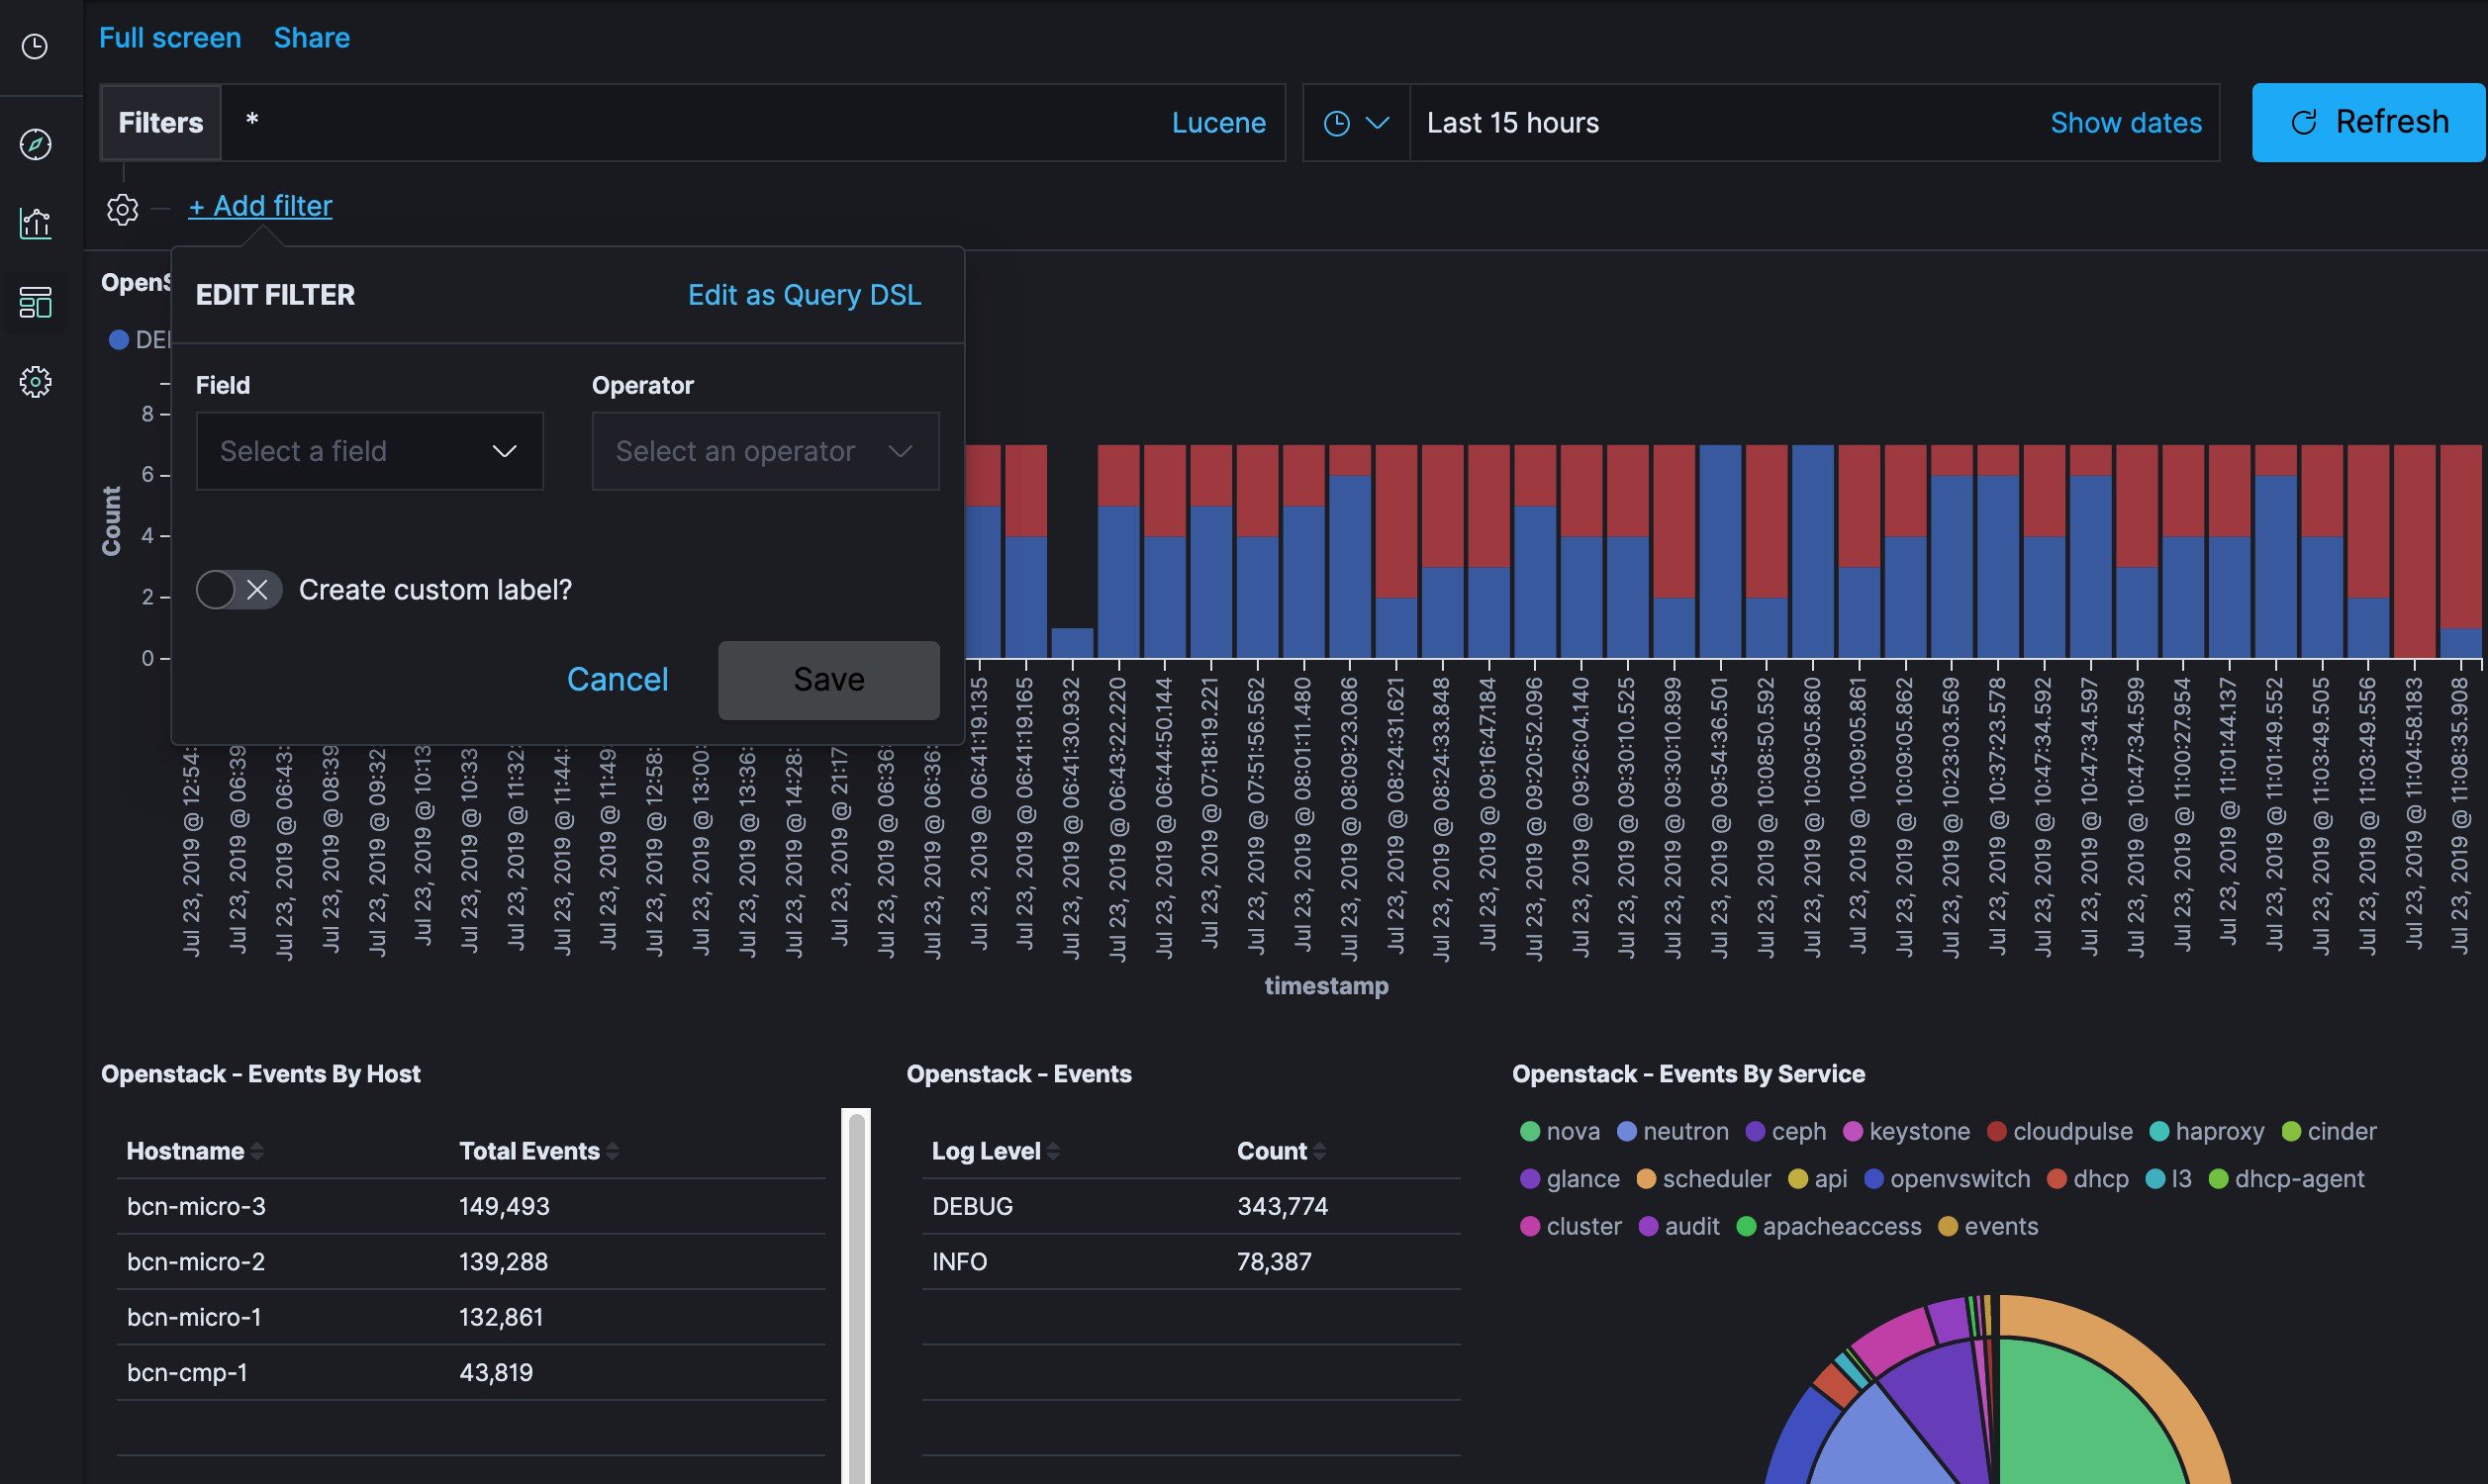Sort Log Level column

coord(1054,1151)
